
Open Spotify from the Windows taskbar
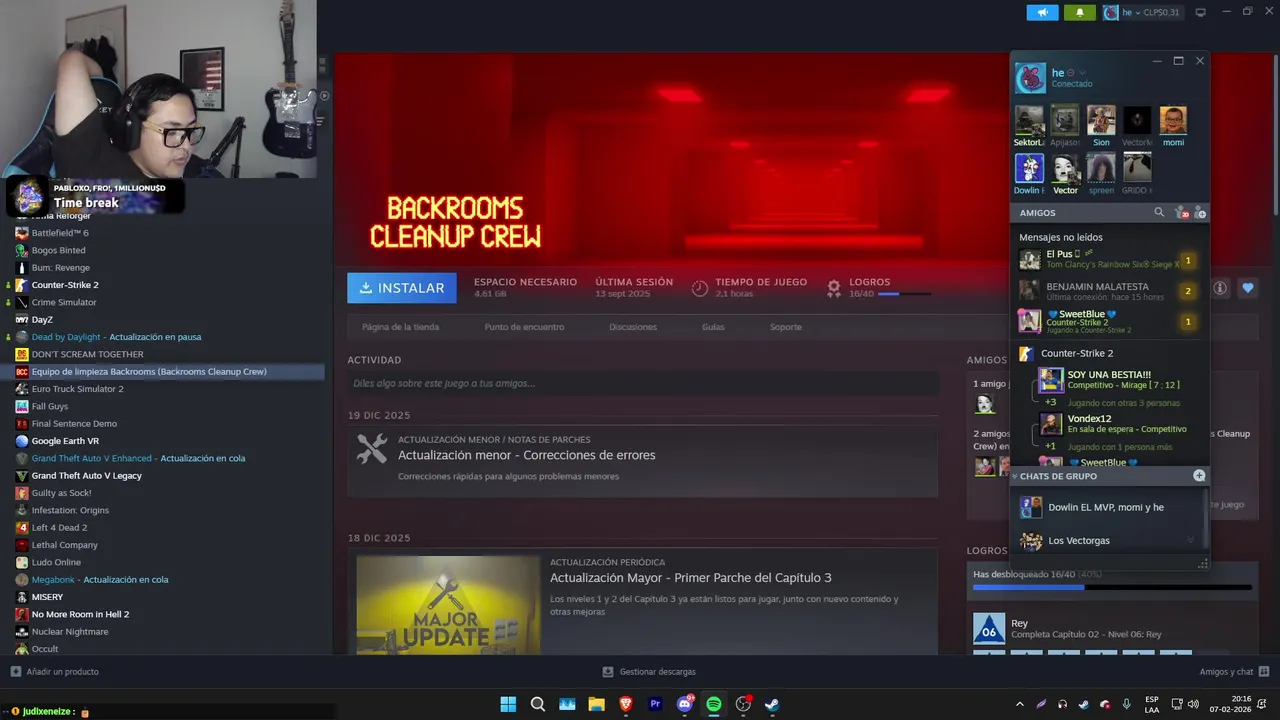[714, 704]
